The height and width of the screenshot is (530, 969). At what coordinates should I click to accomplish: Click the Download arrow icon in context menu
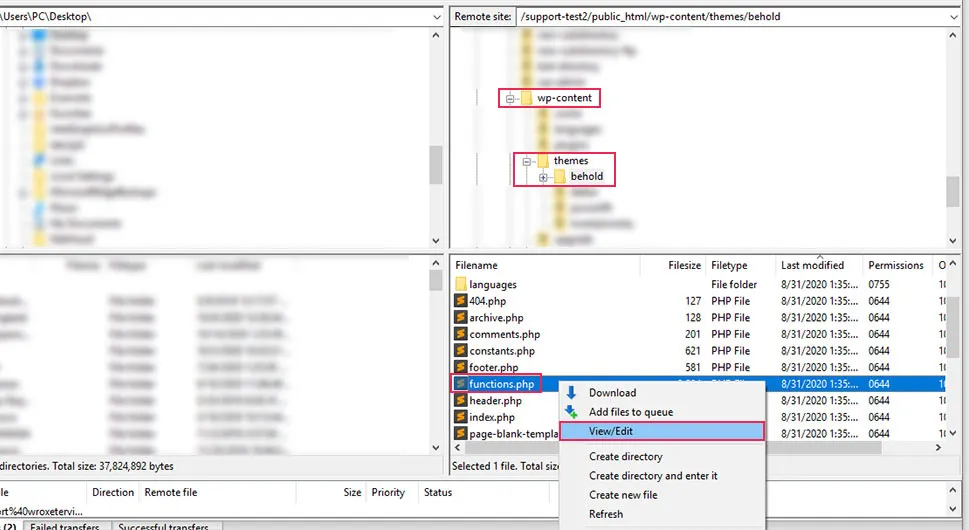572,392
